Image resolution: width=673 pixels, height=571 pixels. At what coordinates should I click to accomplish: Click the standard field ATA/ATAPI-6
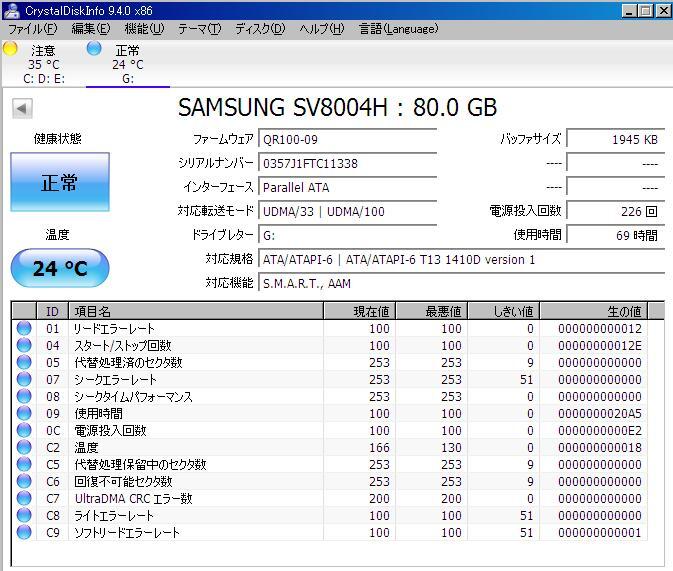(x=461, y=260)
